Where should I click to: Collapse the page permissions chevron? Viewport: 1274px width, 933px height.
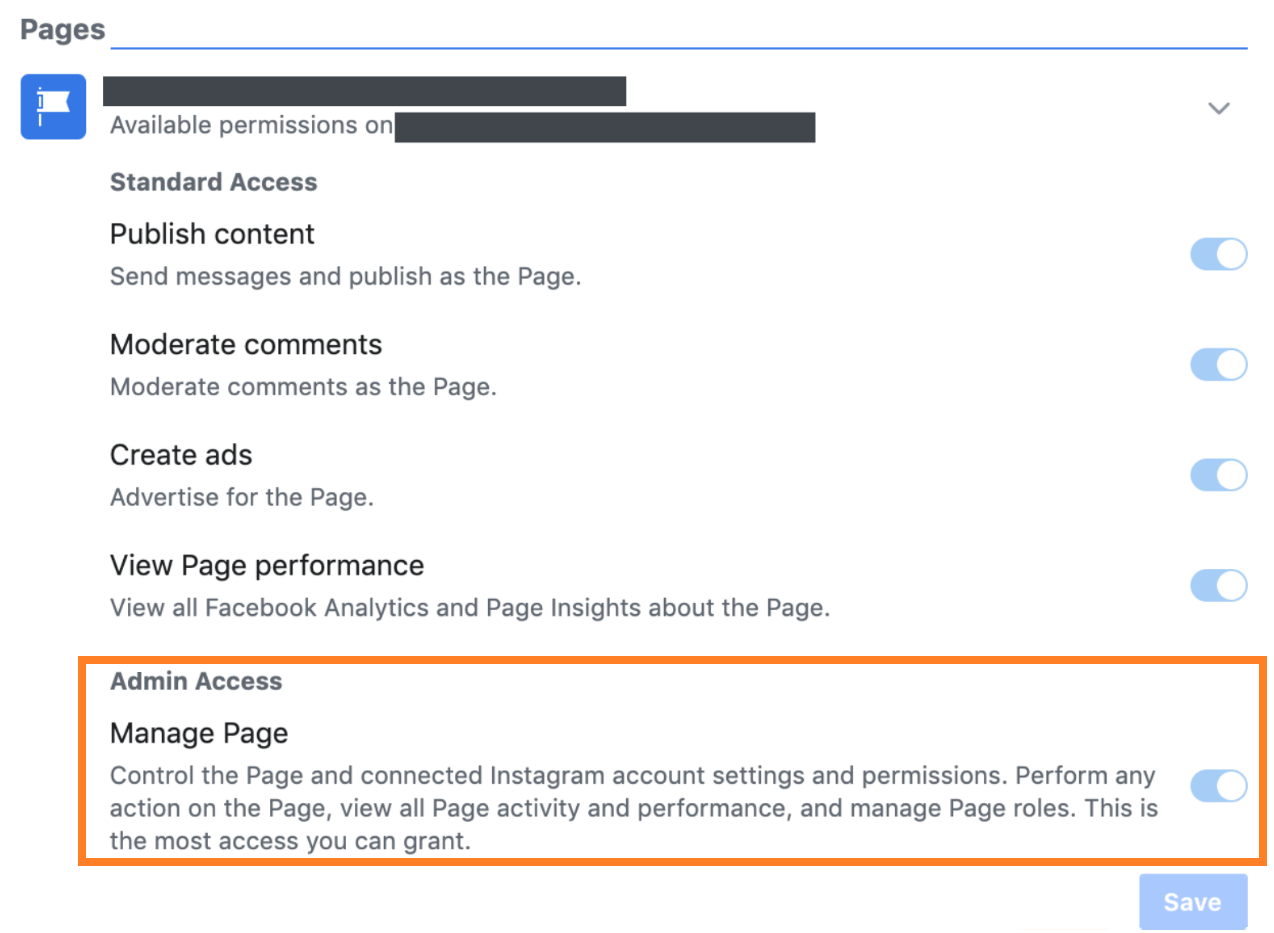pyautogui.click(x=1218, y=108)
